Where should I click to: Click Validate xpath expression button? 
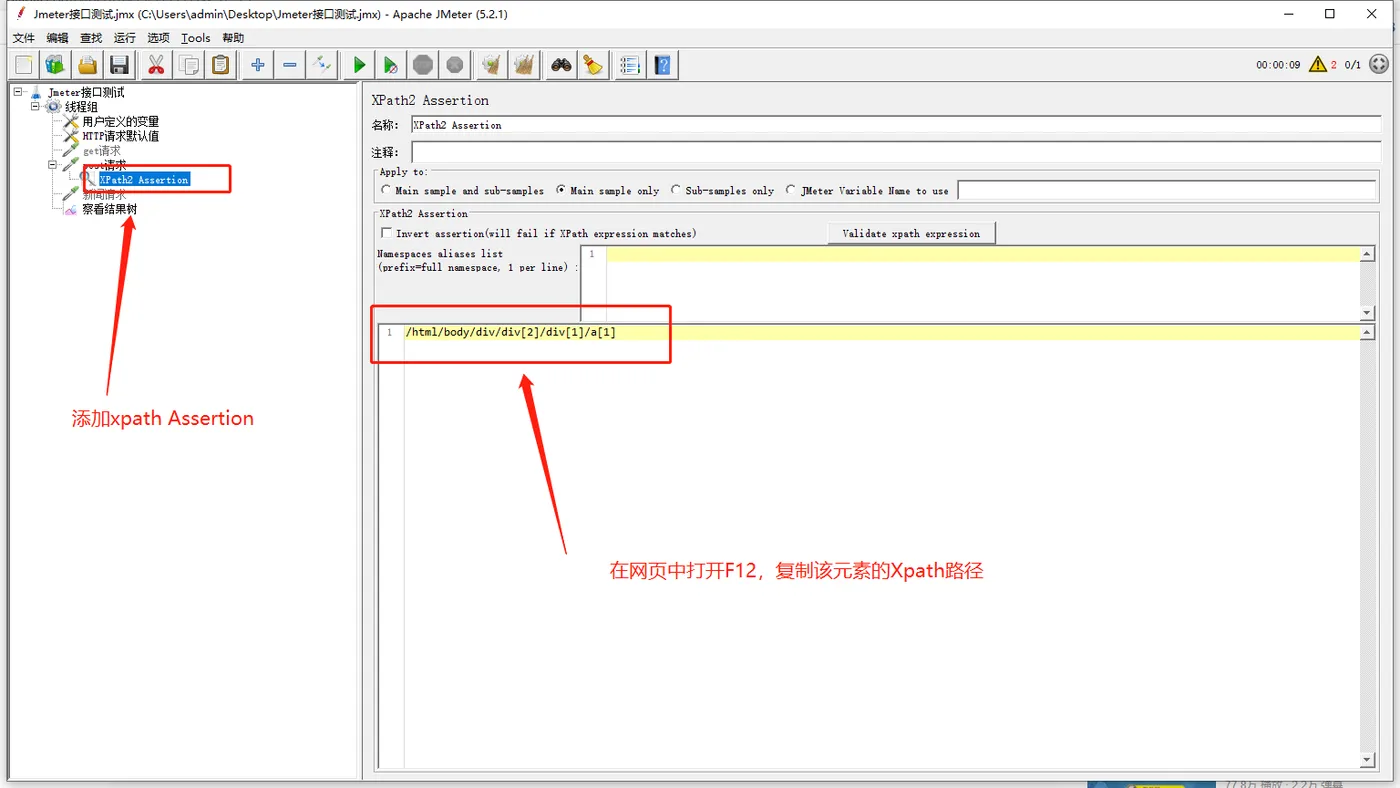coord(911,233)
